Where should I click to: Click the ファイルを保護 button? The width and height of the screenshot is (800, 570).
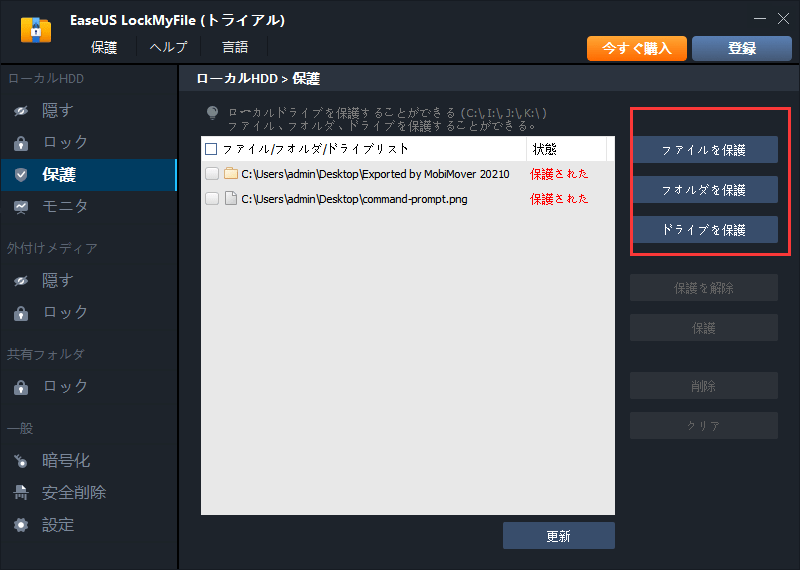pos(704,150)
